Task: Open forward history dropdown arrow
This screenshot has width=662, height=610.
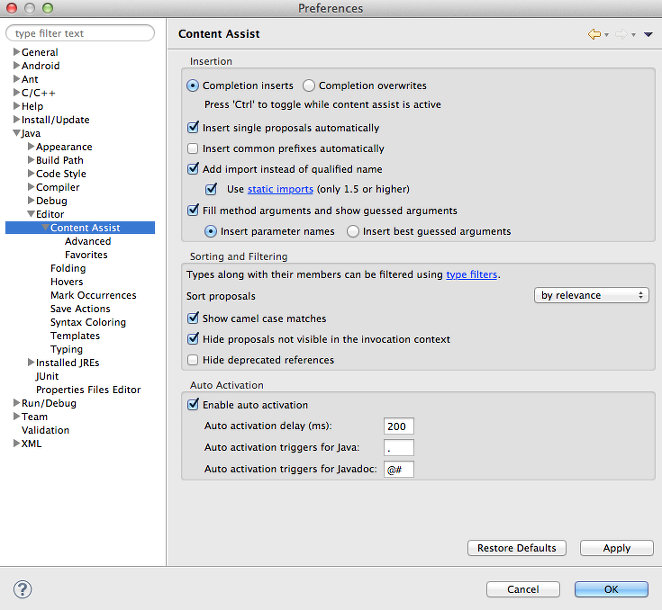Action: 634,35
